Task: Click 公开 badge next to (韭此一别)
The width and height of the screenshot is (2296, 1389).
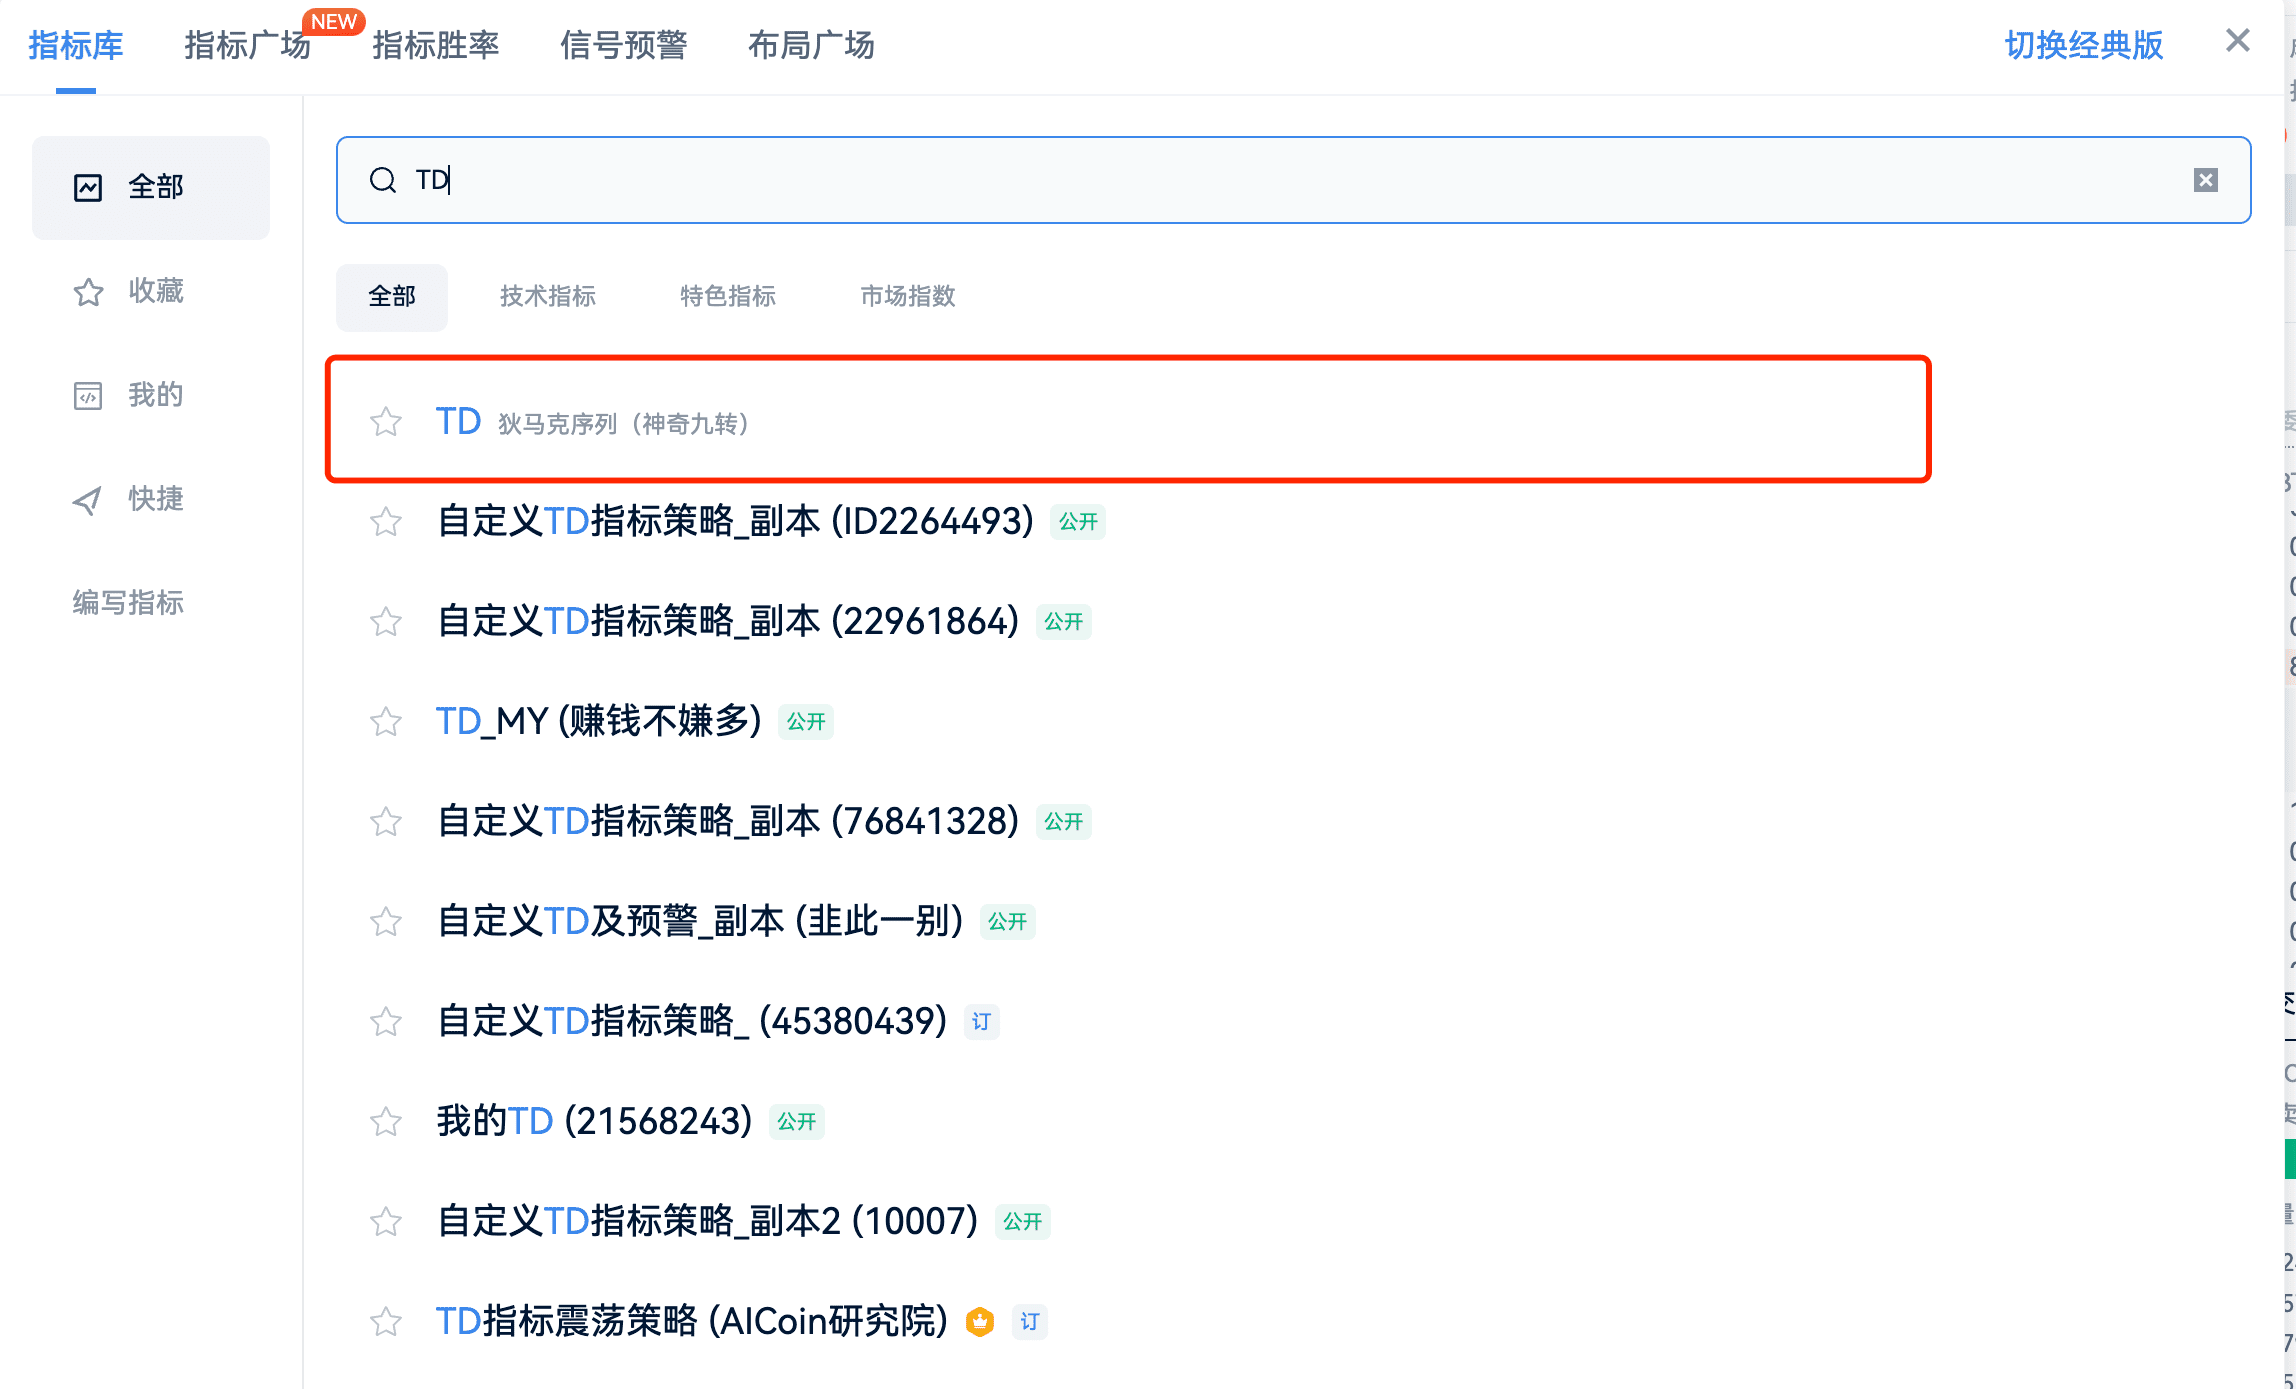Action: pyautogui.click(x=1008, y=922)
